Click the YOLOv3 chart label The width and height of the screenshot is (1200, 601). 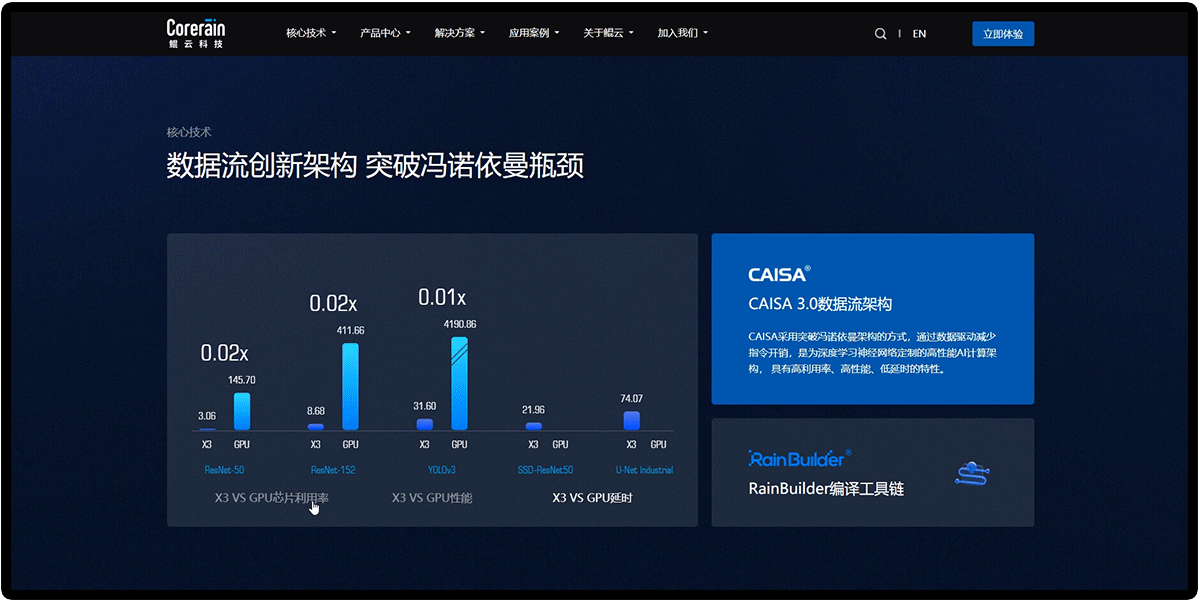(441, 470)
